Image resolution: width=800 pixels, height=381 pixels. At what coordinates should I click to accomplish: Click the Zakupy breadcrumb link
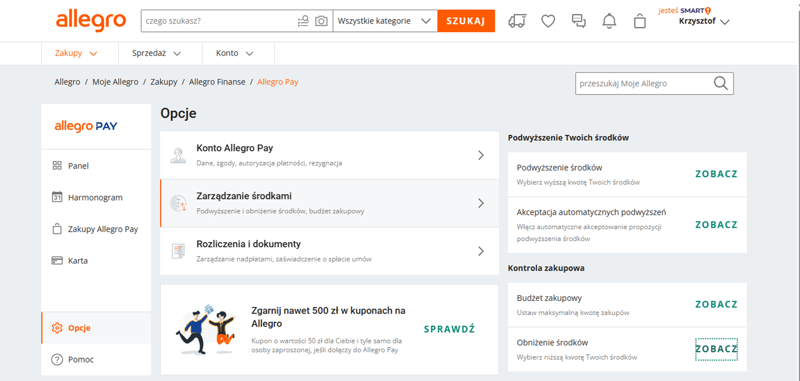[x=164, y=82]
